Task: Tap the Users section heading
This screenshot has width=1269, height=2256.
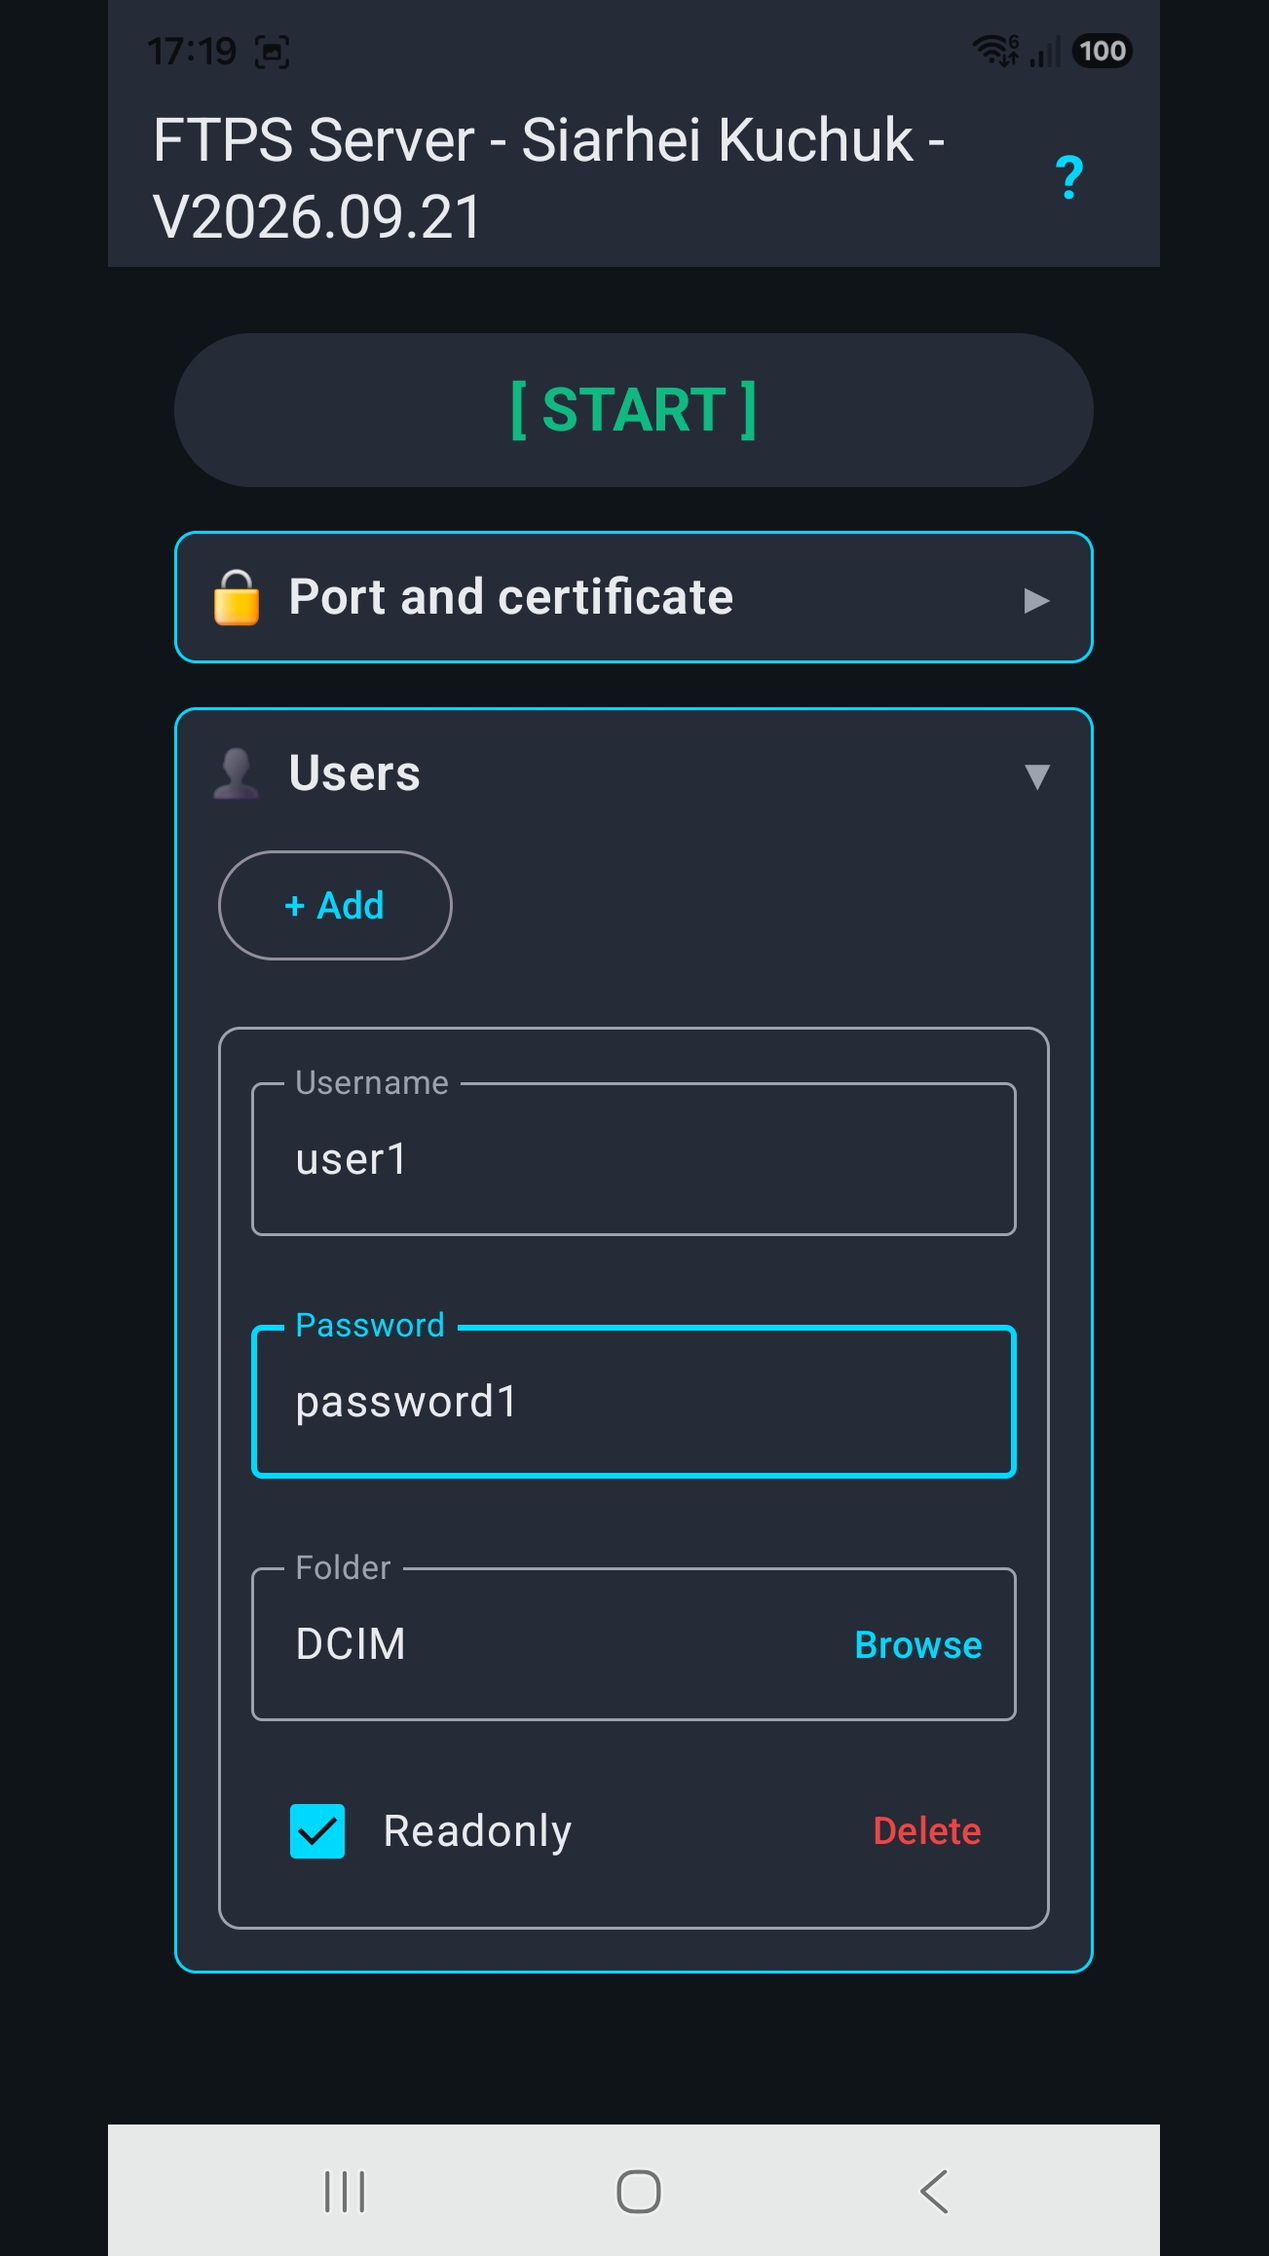Action: 354,773
